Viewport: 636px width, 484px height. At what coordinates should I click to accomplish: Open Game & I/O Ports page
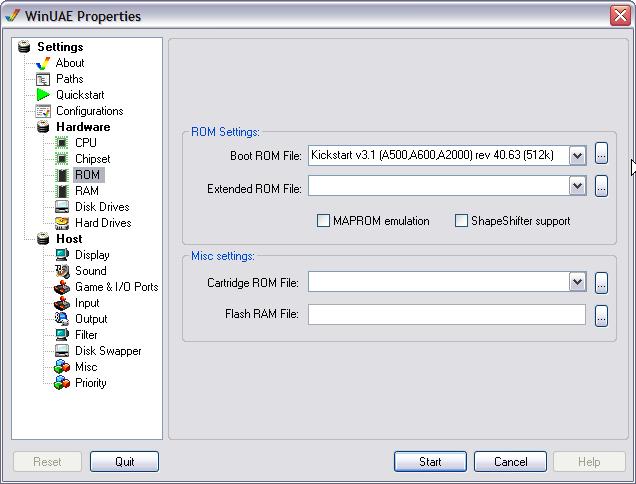coord(117,287)
